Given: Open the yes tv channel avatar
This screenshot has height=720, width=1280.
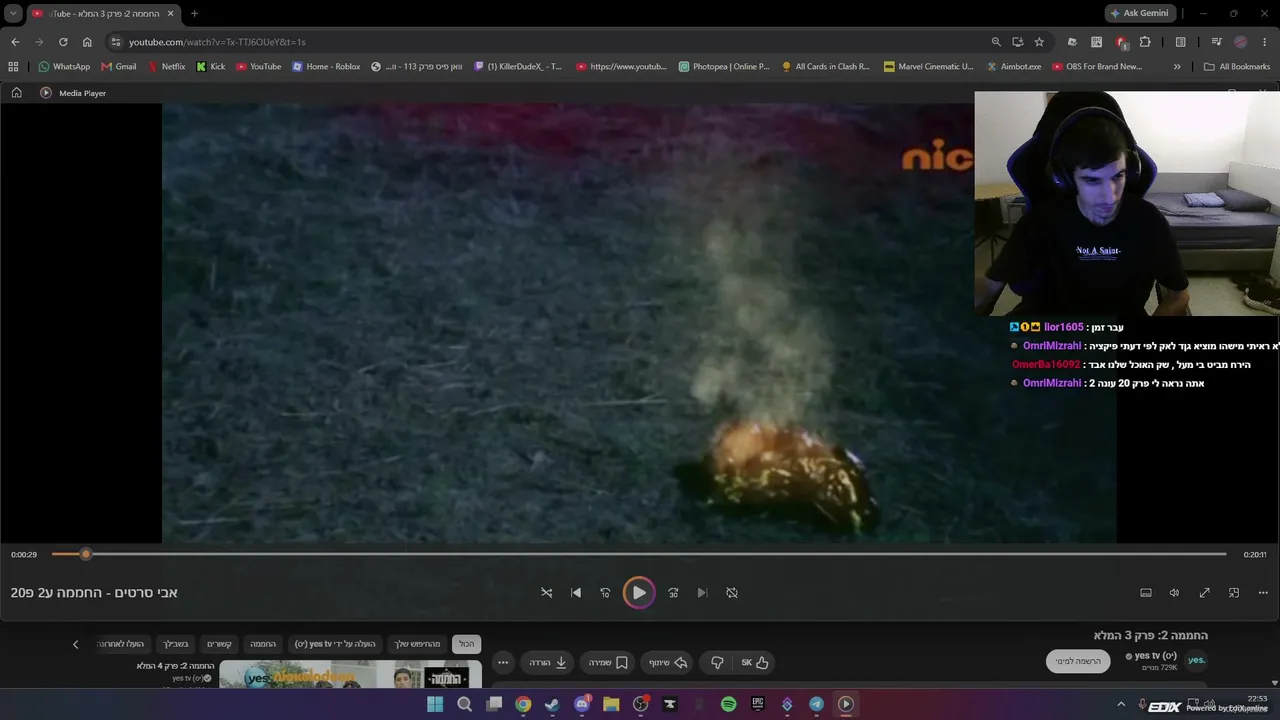Looking at the screenshot, I should (1196, 660).
